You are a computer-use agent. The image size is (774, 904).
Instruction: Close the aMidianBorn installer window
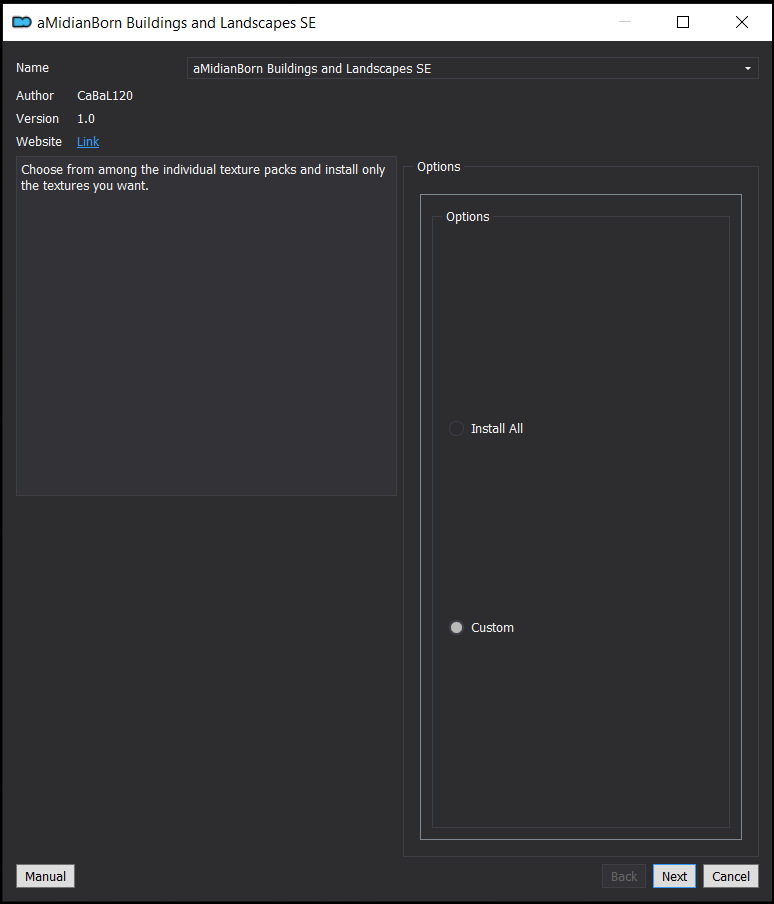pyautogui.click(x=742, y=22)
